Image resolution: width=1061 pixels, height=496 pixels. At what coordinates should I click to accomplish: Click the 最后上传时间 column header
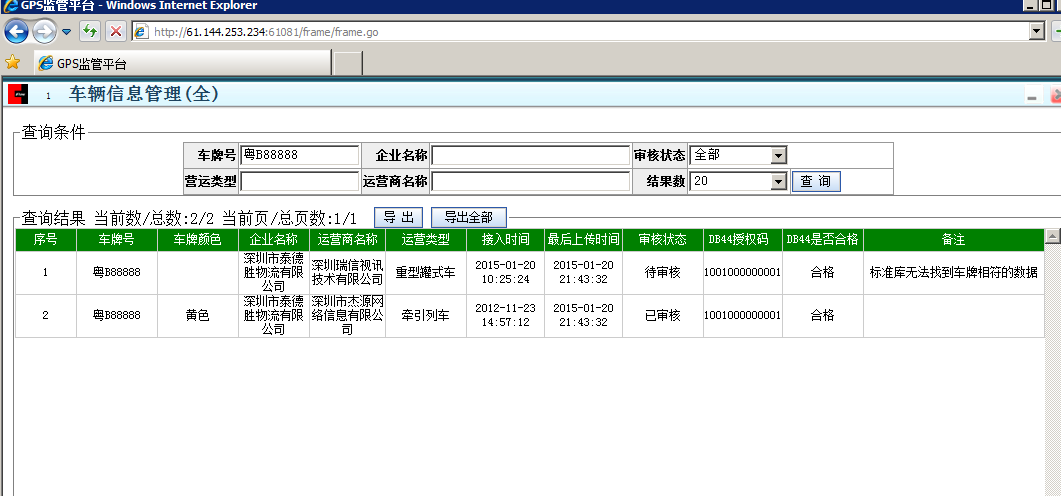tap(583, 240)
